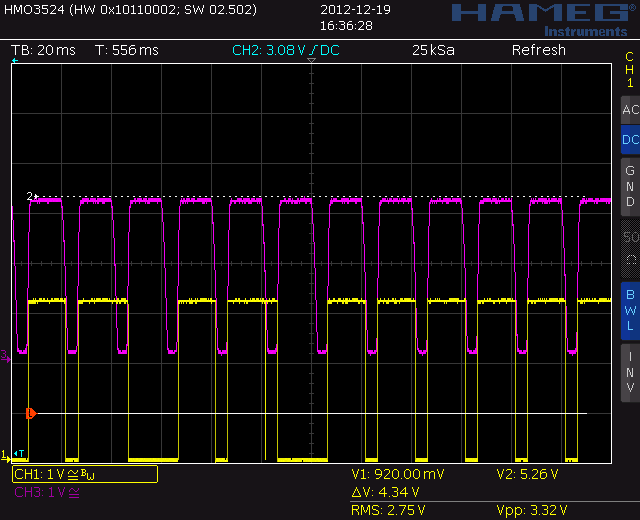
Task: Toggle the INV invert channel option
Action: (x=630, y=373)
